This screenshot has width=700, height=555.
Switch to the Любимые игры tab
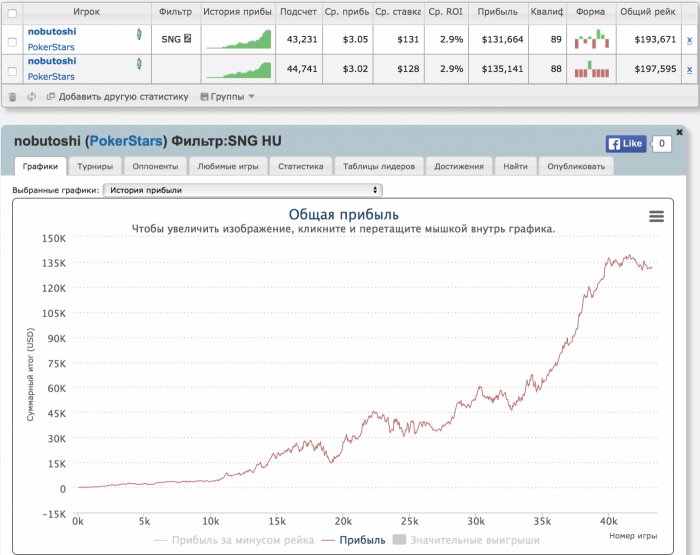pos(228,166)
